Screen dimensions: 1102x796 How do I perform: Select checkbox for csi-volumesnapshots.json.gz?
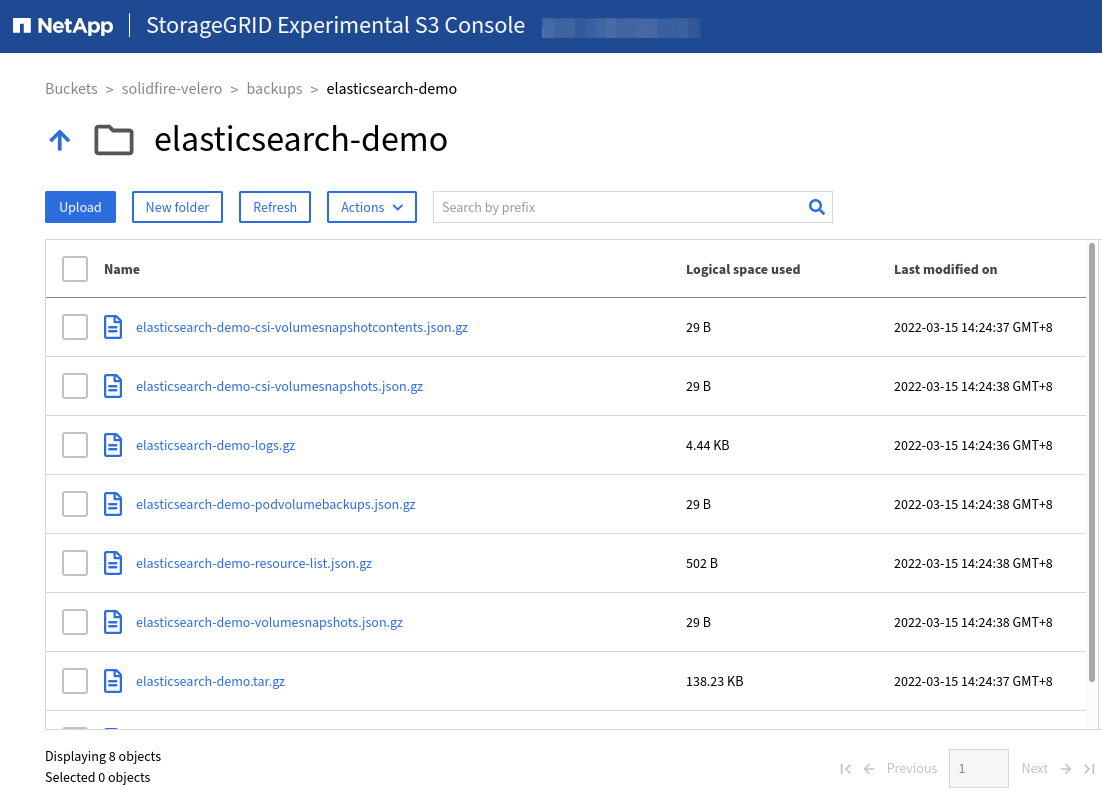74,386
